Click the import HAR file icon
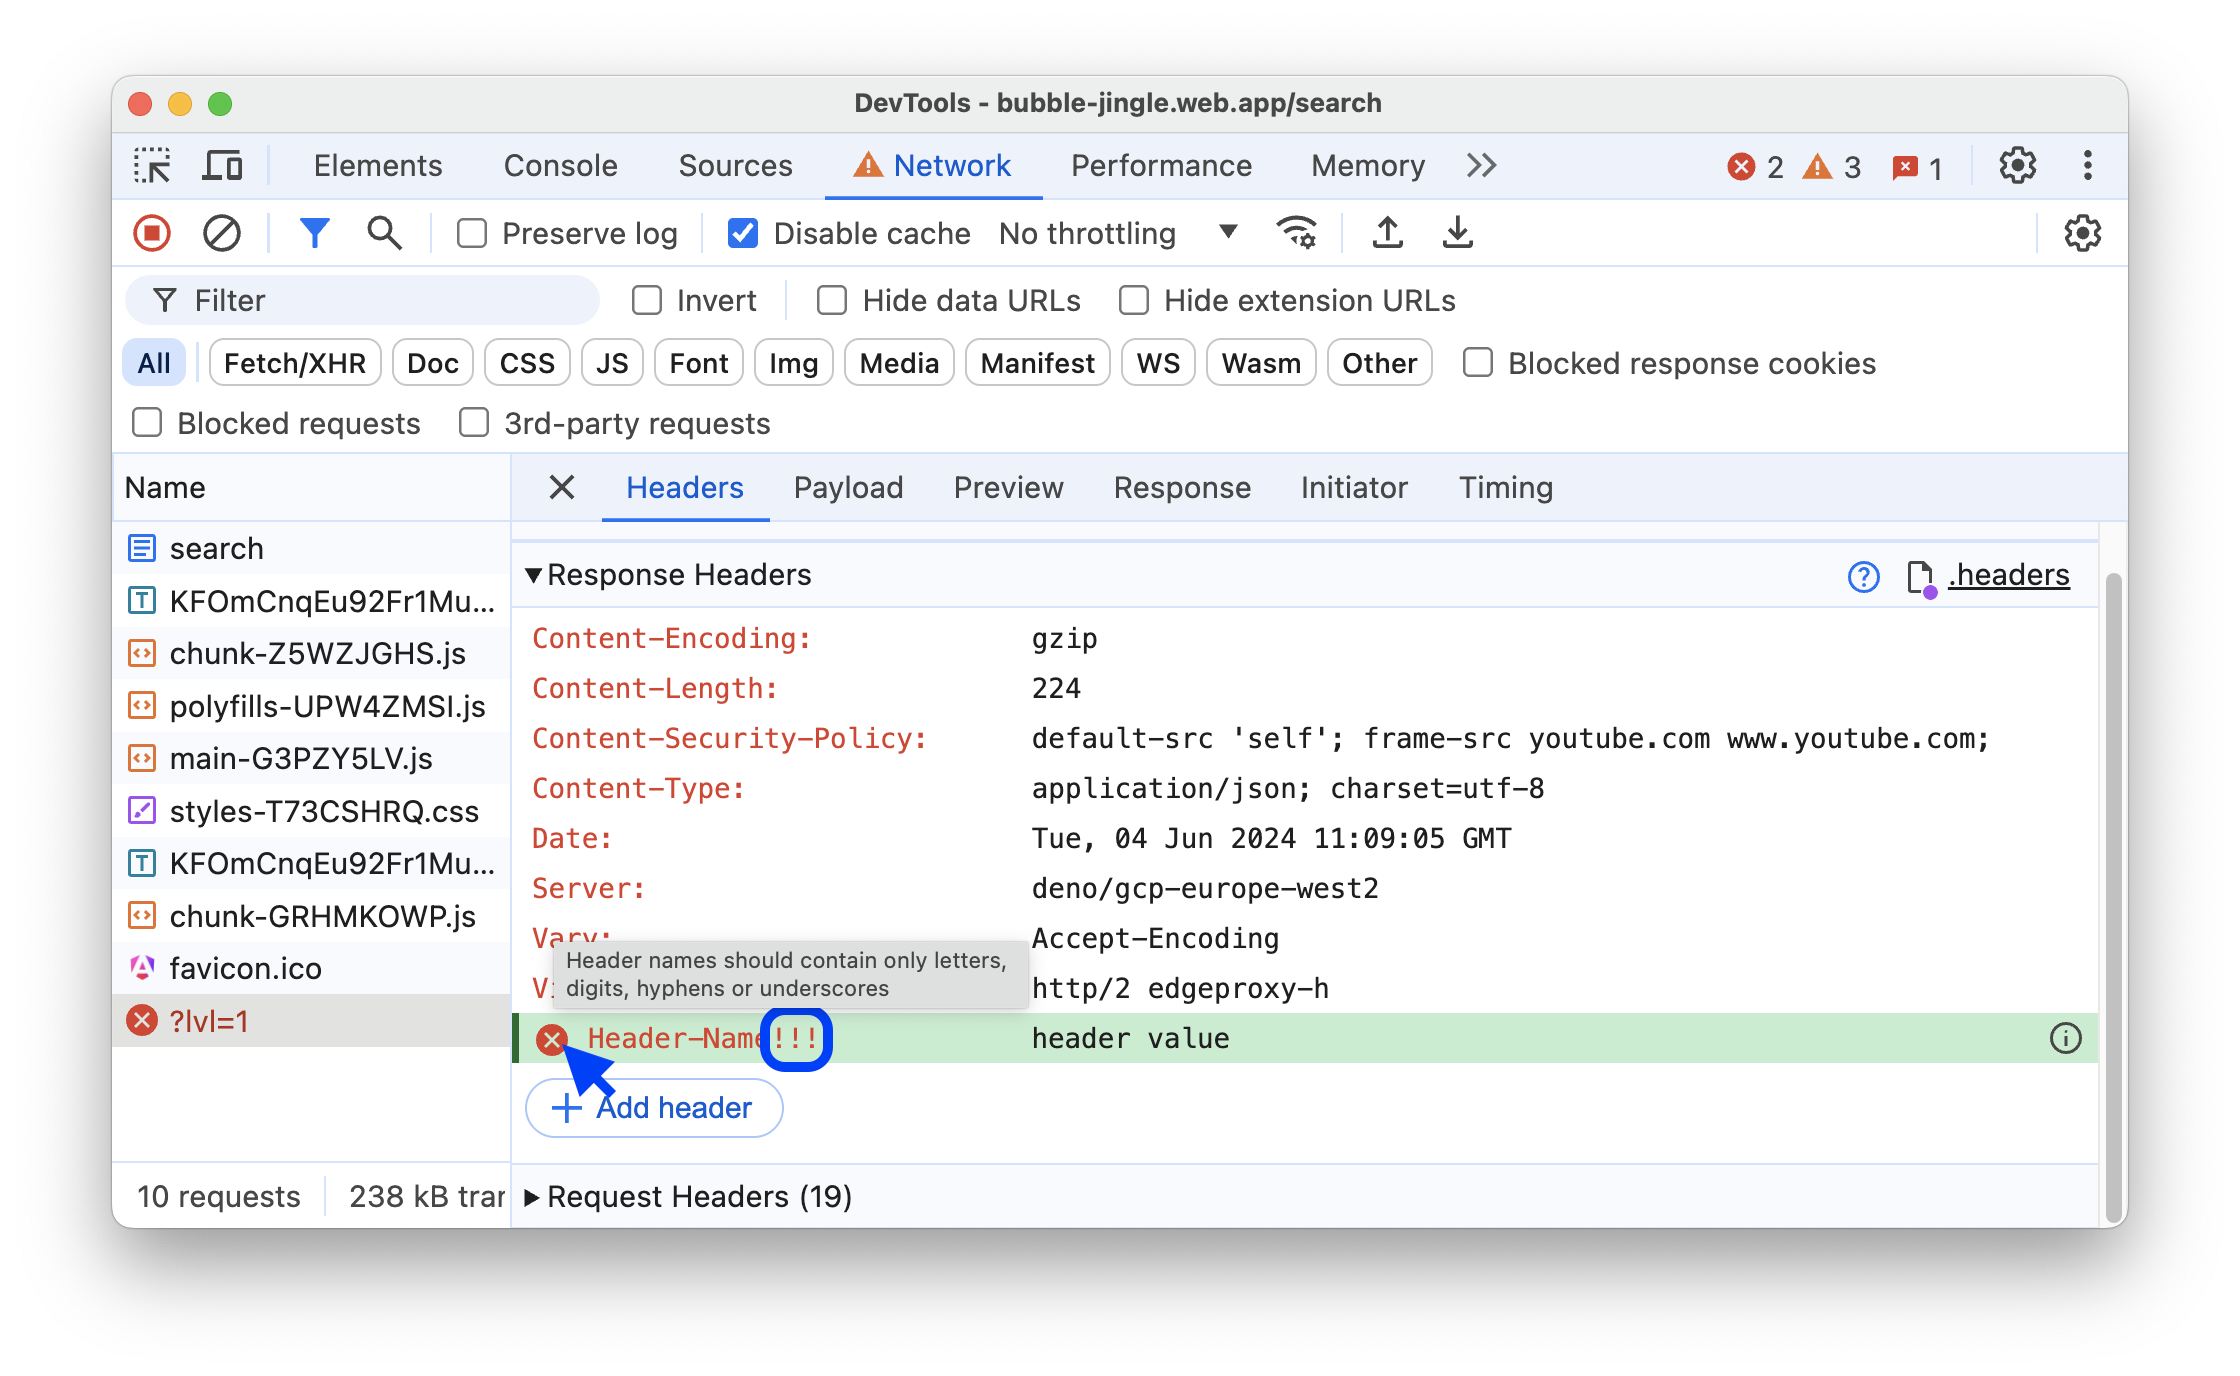 pyautogui.click(x=1387, y=234)
